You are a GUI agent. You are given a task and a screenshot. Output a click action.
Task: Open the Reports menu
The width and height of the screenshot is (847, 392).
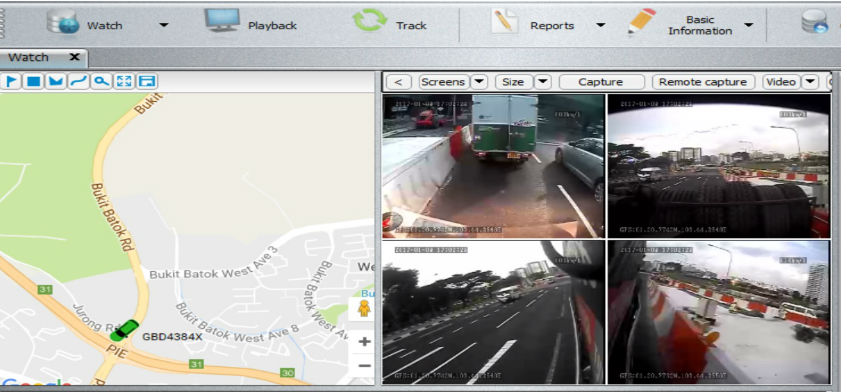pyautogui.click(x=552, y=25)
